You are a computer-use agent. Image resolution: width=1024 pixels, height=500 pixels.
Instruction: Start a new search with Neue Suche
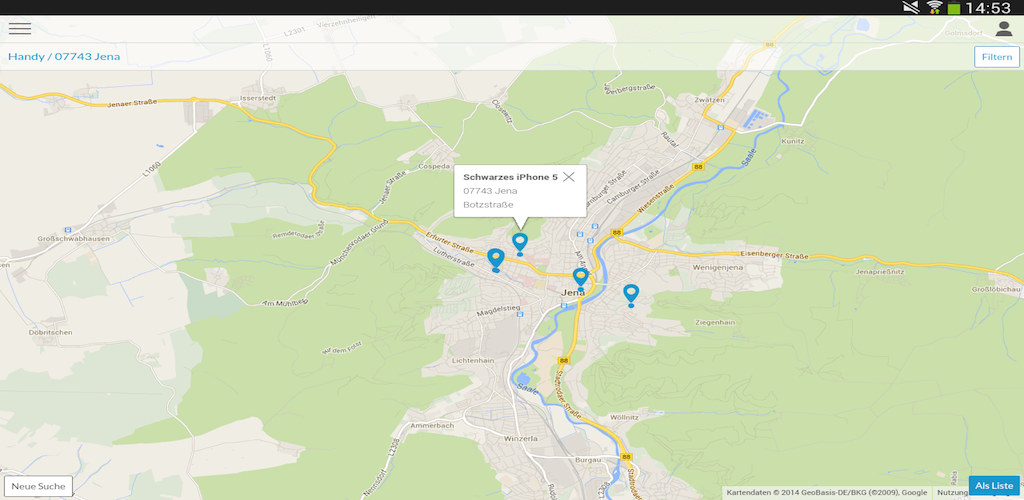(x=38, y=487)
